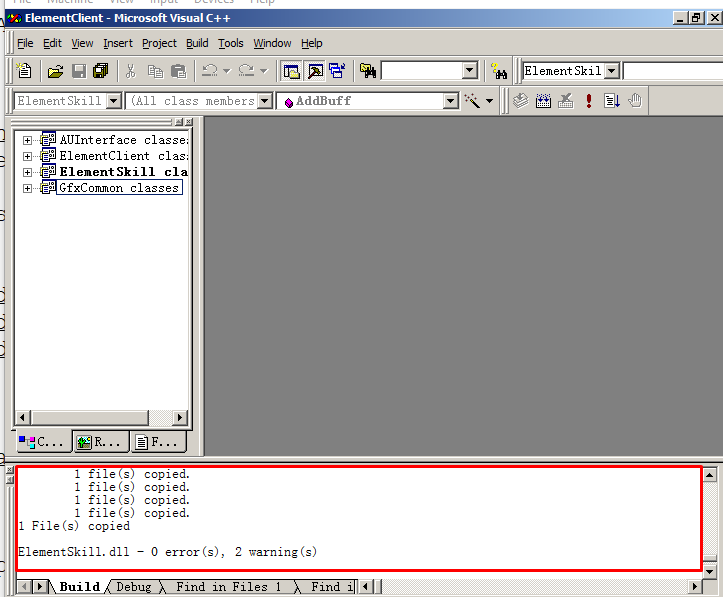Select the Debug output tab
Image resolution: width=723 pixels, height=597 pixels.
coord(134,587)
